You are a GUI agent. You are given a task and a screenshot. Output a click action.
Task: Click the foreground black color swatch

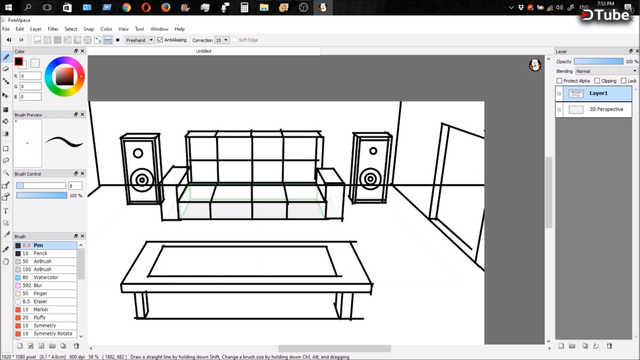(19, 62)
